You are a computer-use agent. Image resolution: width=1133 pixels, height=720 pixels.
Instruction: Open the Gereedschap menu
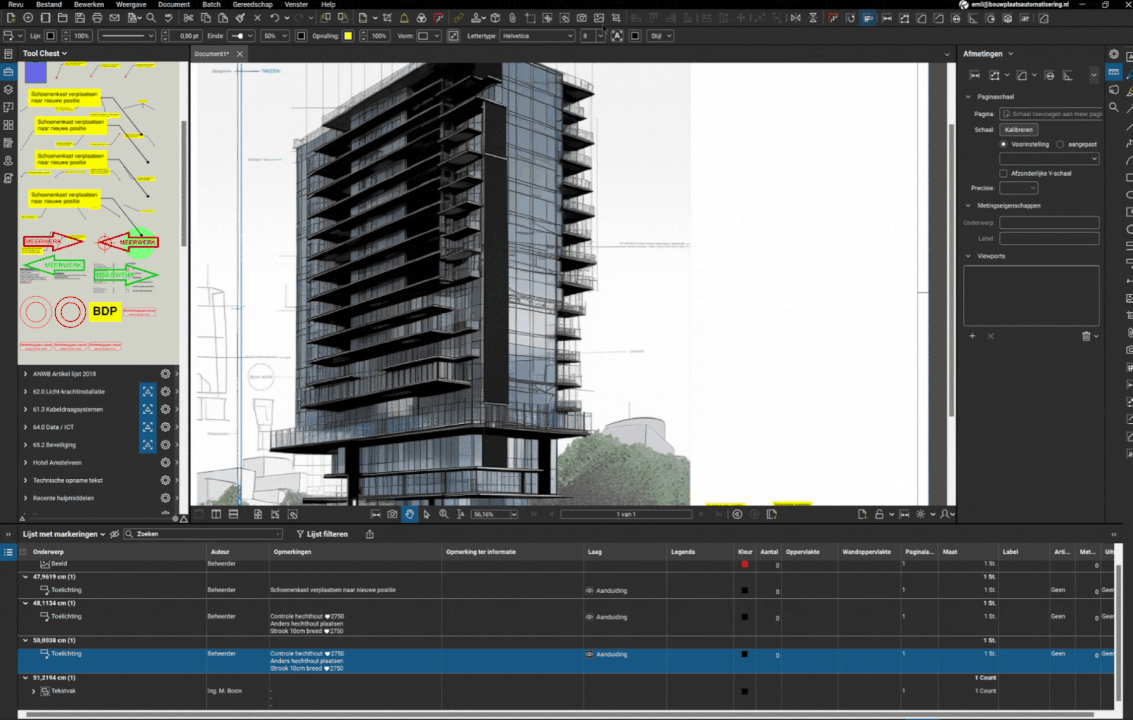(x=252, y=4)
